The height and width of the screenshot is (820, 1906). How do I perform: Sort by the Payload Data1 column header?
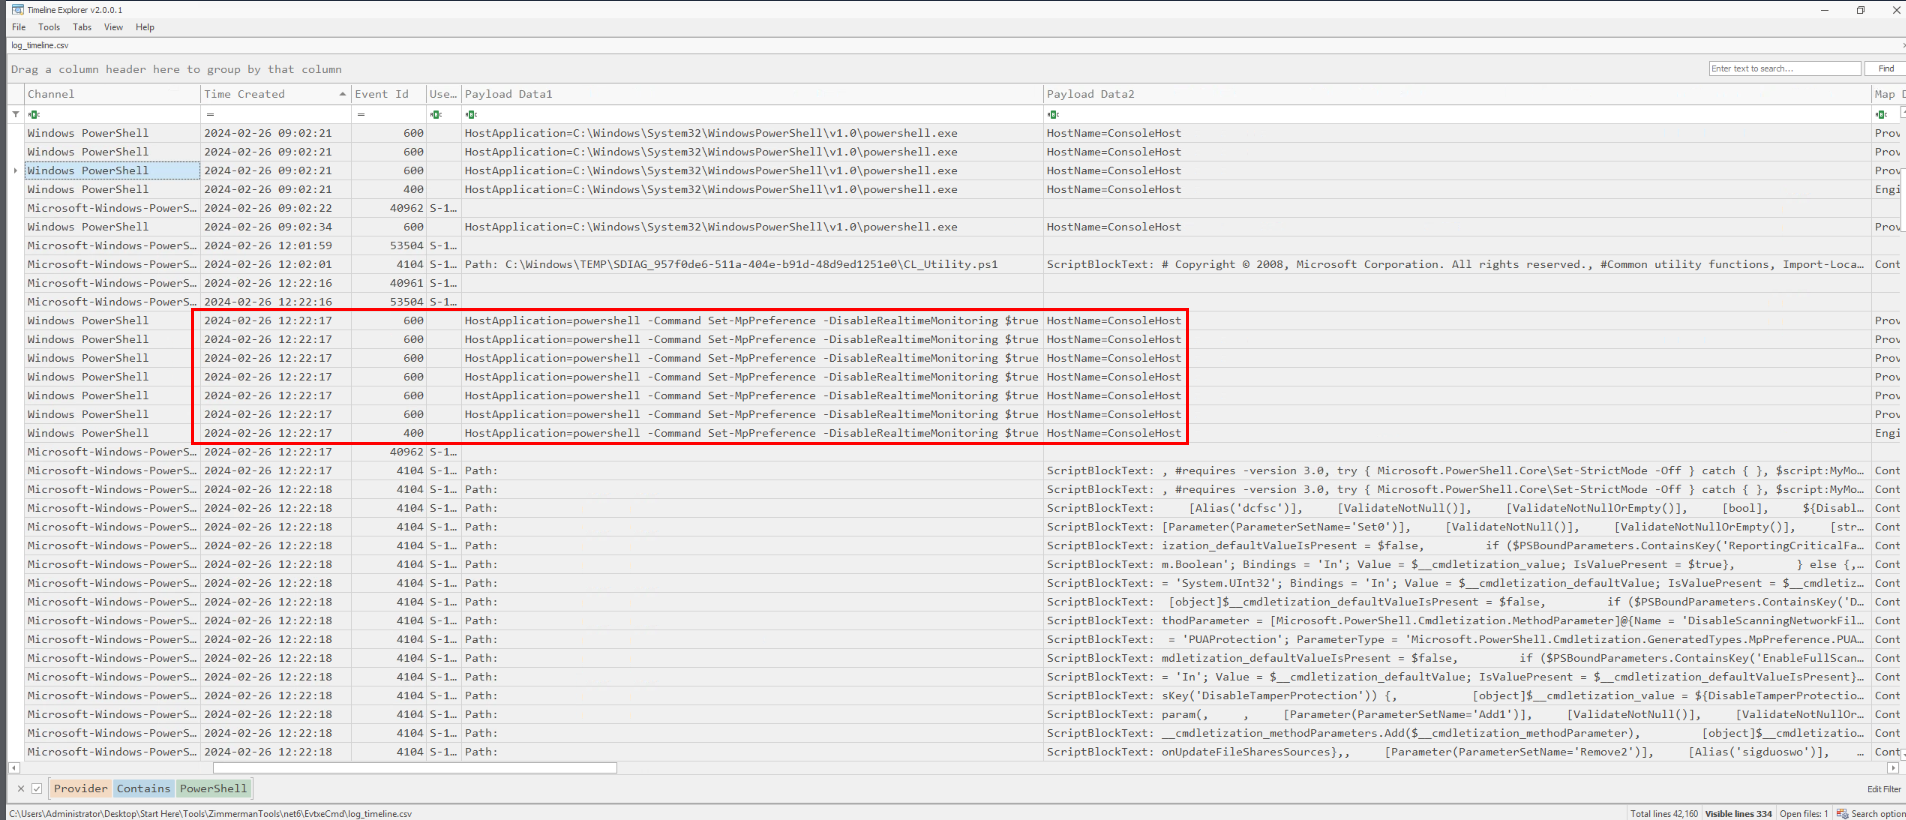(752, 94)
